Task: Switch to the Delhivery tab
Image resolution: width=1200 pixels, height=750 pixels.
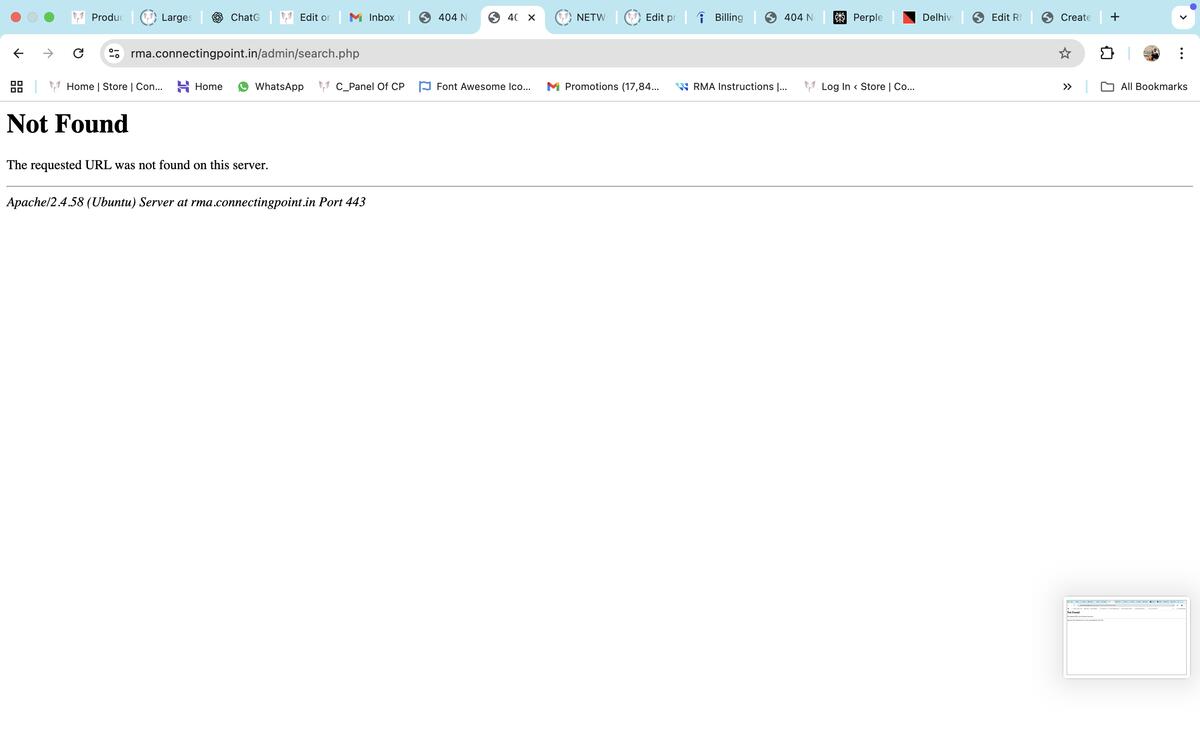Action: pyautogui.click(x=927, y=17)
